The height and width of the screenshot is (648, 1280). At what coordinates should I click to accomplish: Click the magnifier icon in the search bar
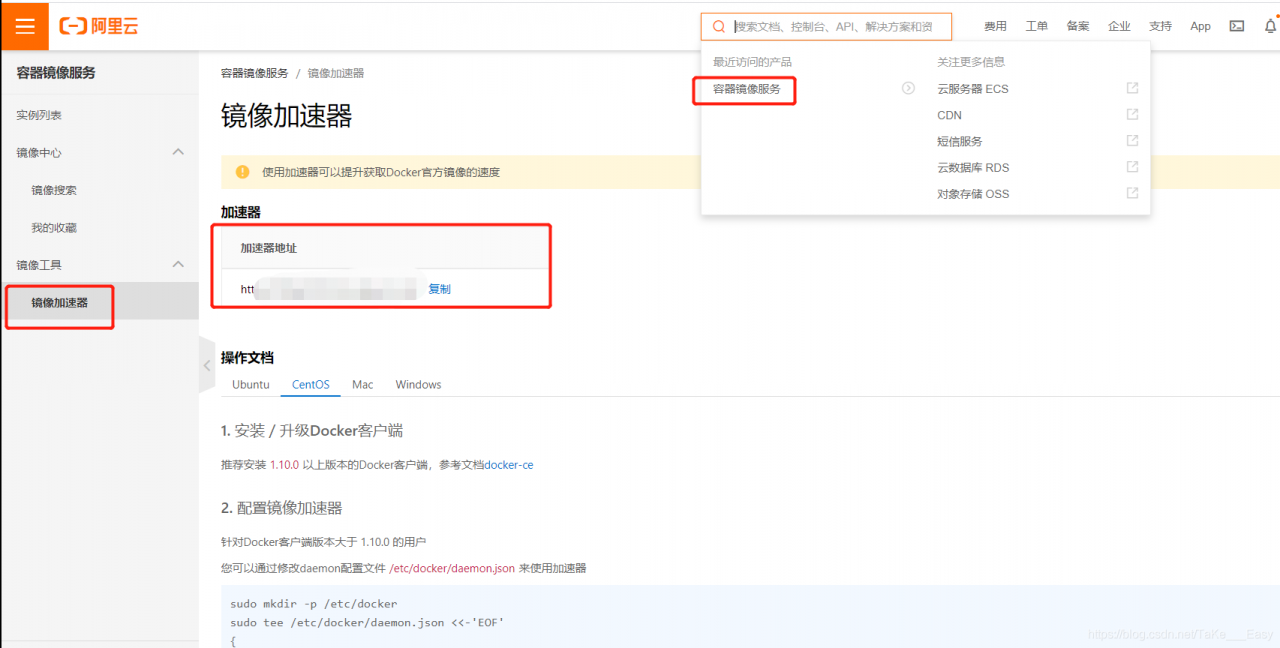[x=719, y=26]
